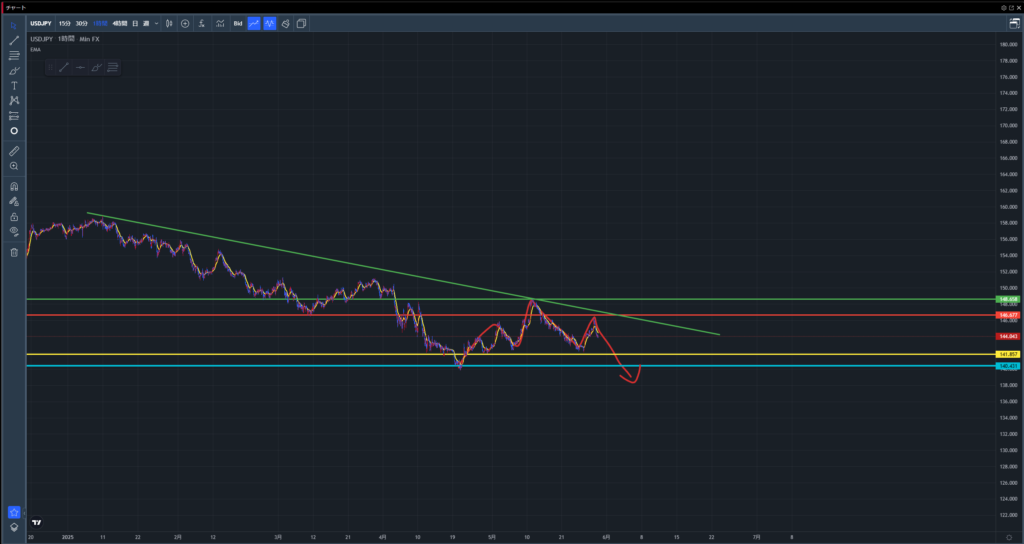Select the brush drawing tool in left sidebar
Image resolution: width=1024 pixels, height=544 pixels.
click(x=14, y=71)
